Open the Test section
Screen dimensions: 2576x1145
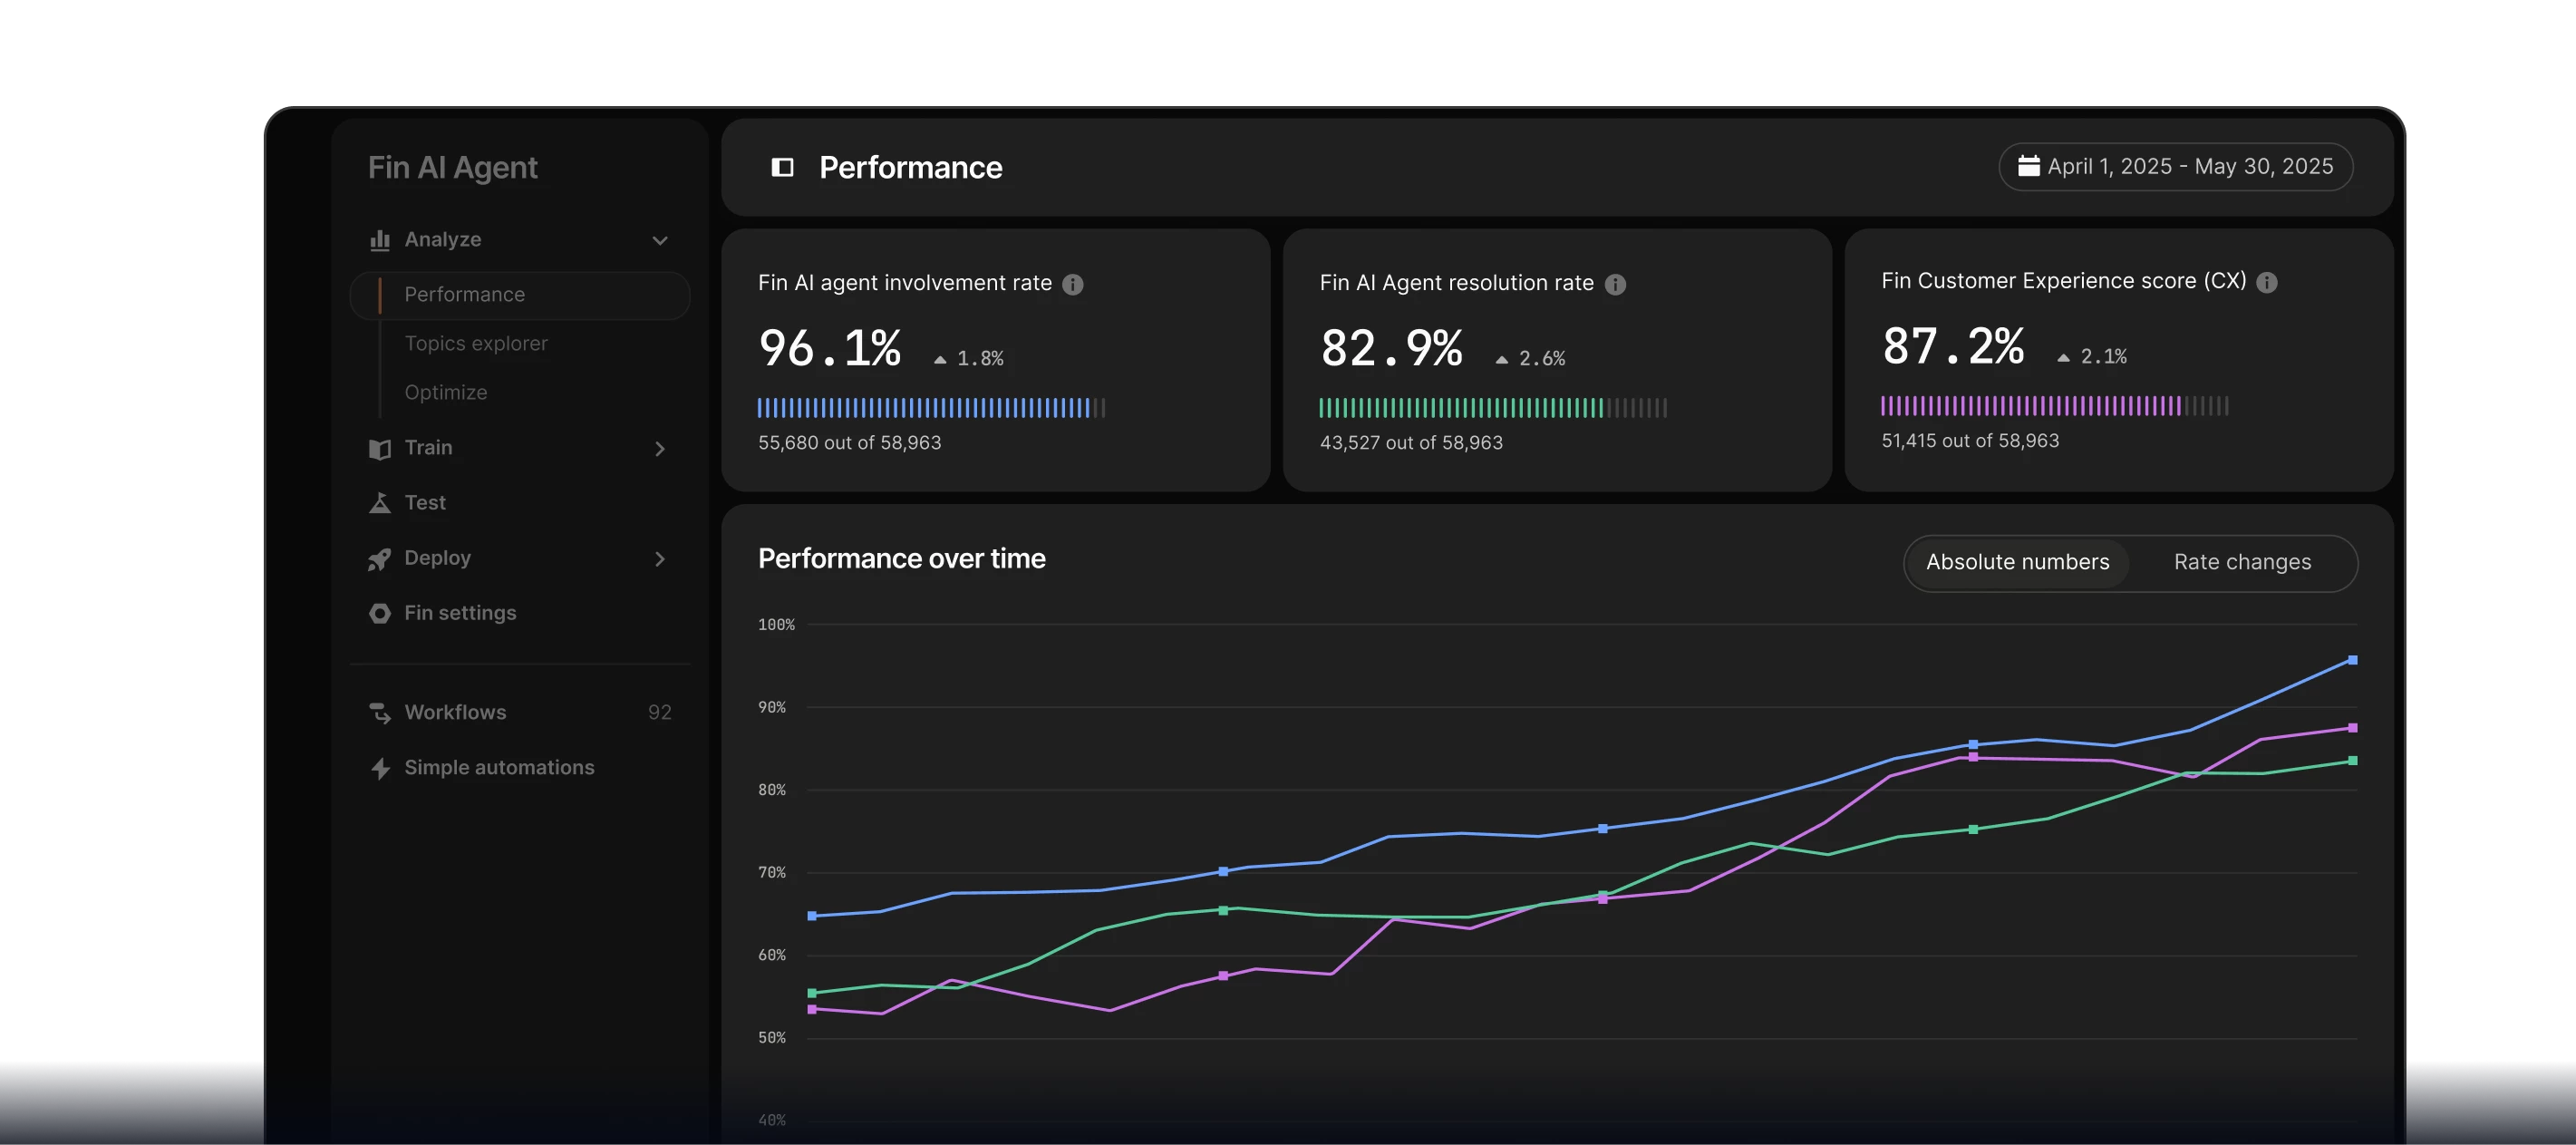pos(424,503)
